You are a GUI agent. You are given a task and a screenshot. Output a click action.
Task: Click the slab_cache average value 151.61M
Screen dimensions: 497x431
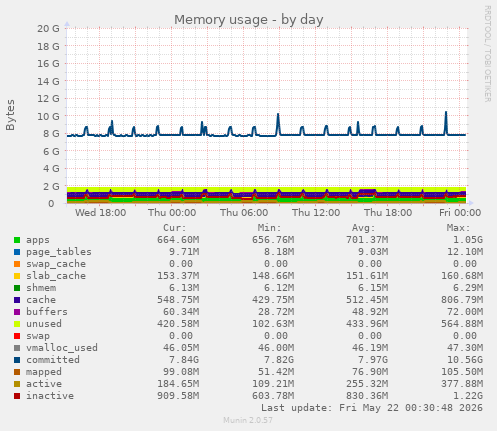367,276
